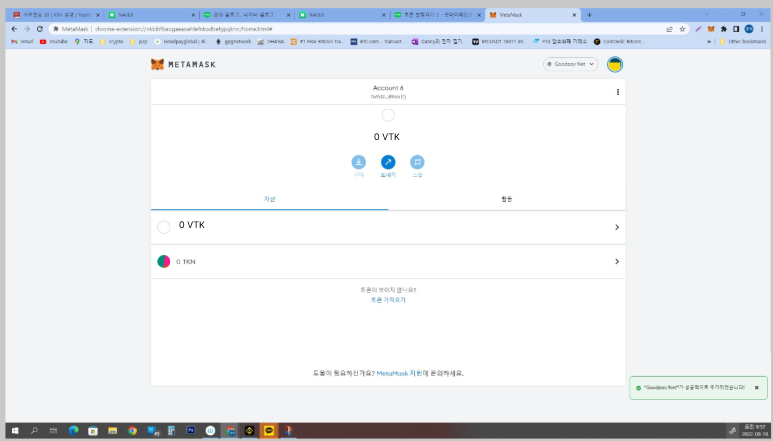Switch to the Activity (활동) tab
This screenshot has width=773, height=441.
point(506,199)
